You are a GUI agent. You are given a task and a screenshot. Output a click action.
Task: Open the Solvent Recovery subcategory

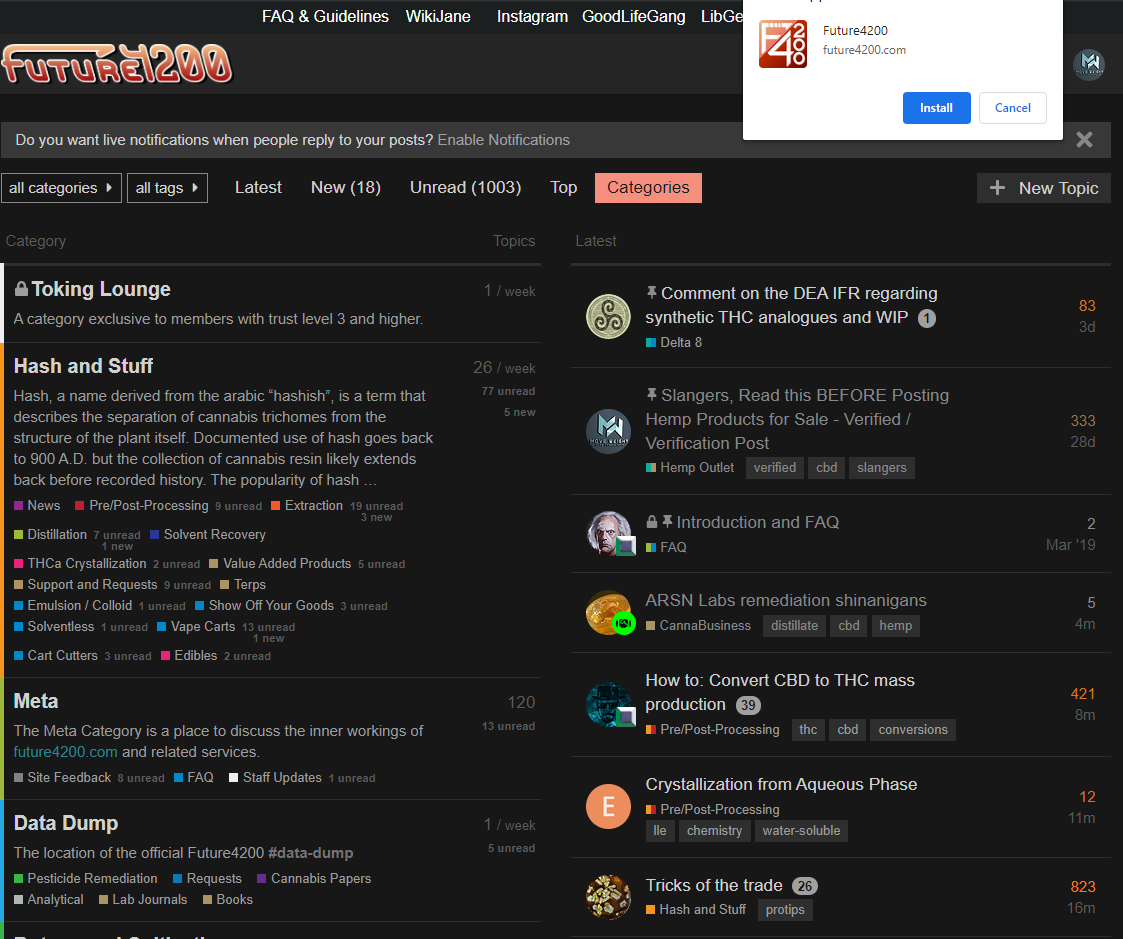coord(208,534)
